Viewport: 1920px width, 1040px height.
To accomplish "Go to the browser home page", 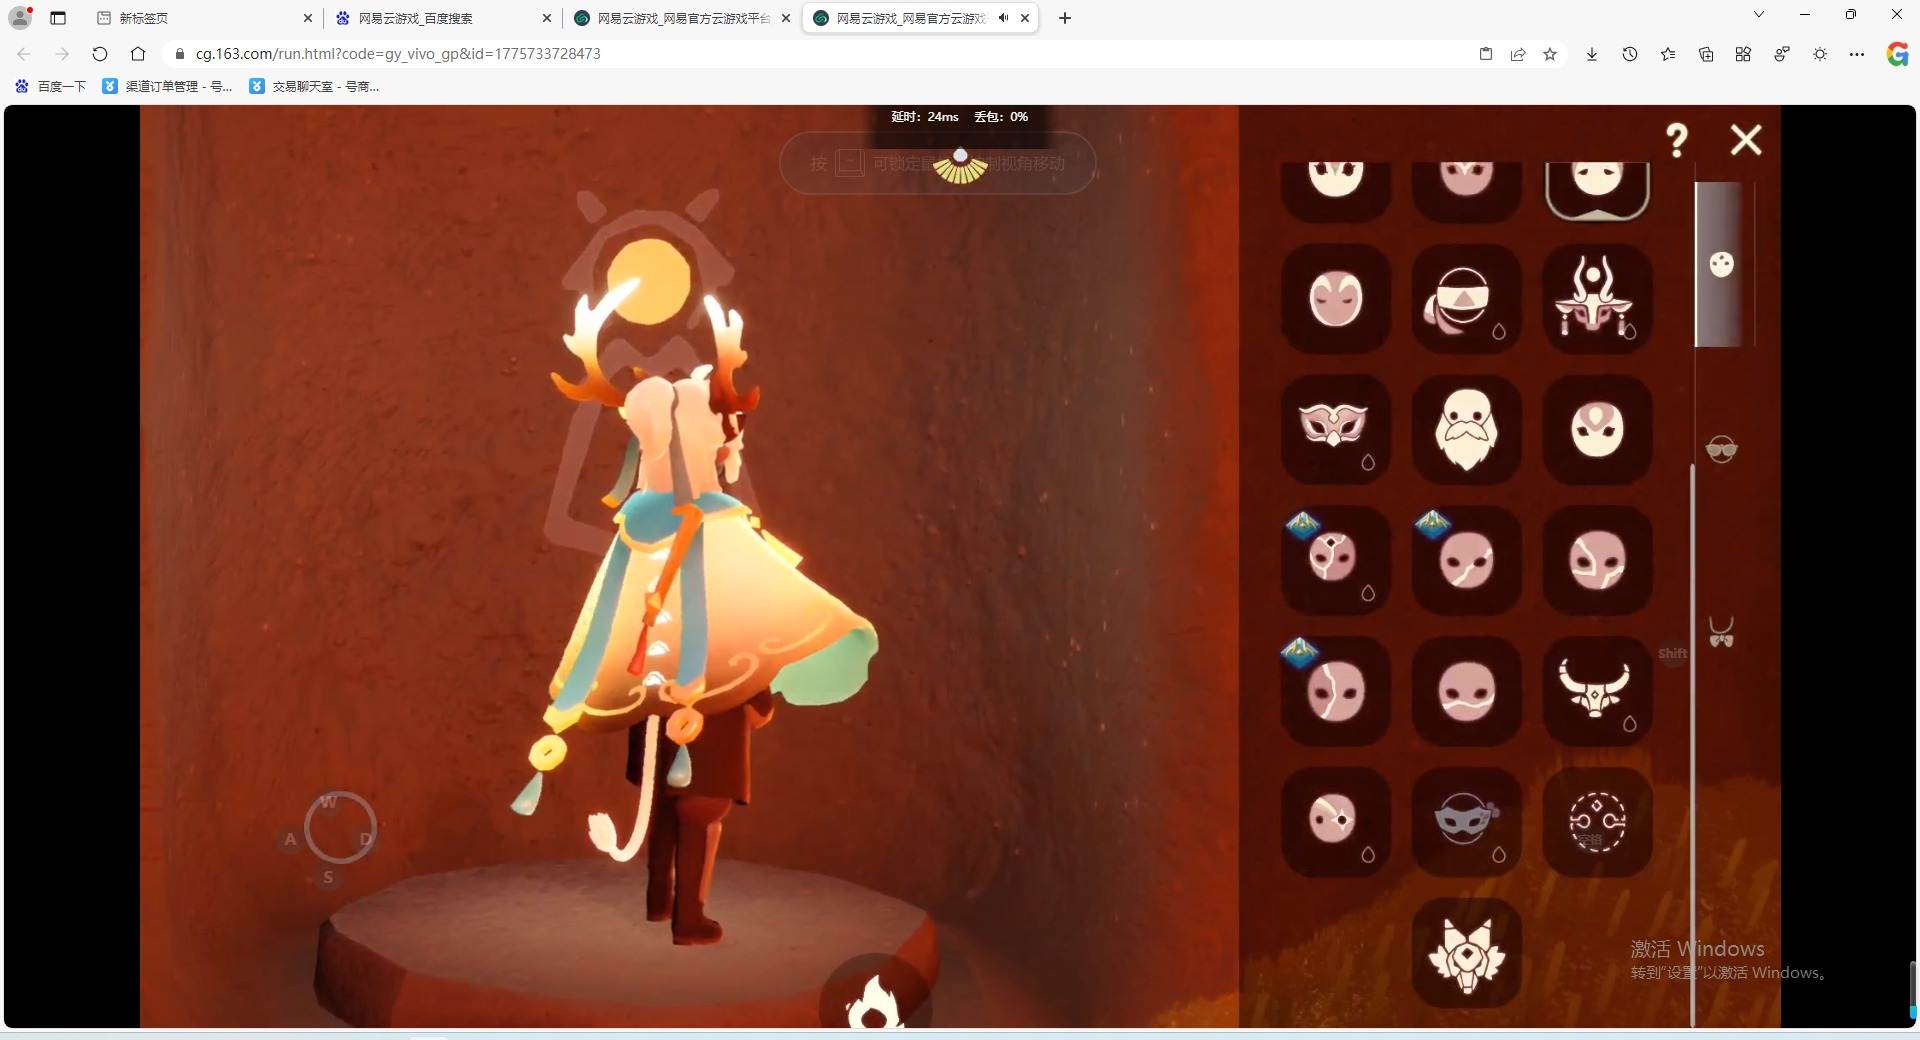I will (138, 54).
